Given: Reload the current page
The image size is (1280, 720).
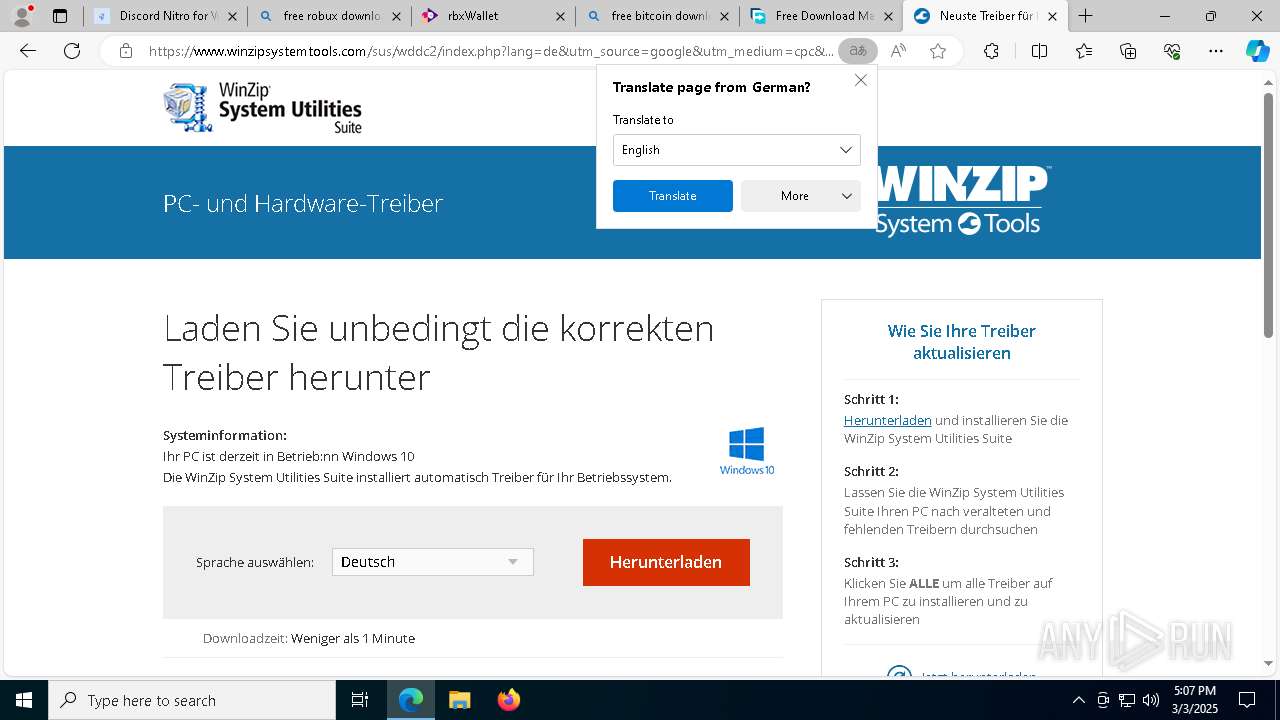Looking at the screenshot, I should [72, 51].
